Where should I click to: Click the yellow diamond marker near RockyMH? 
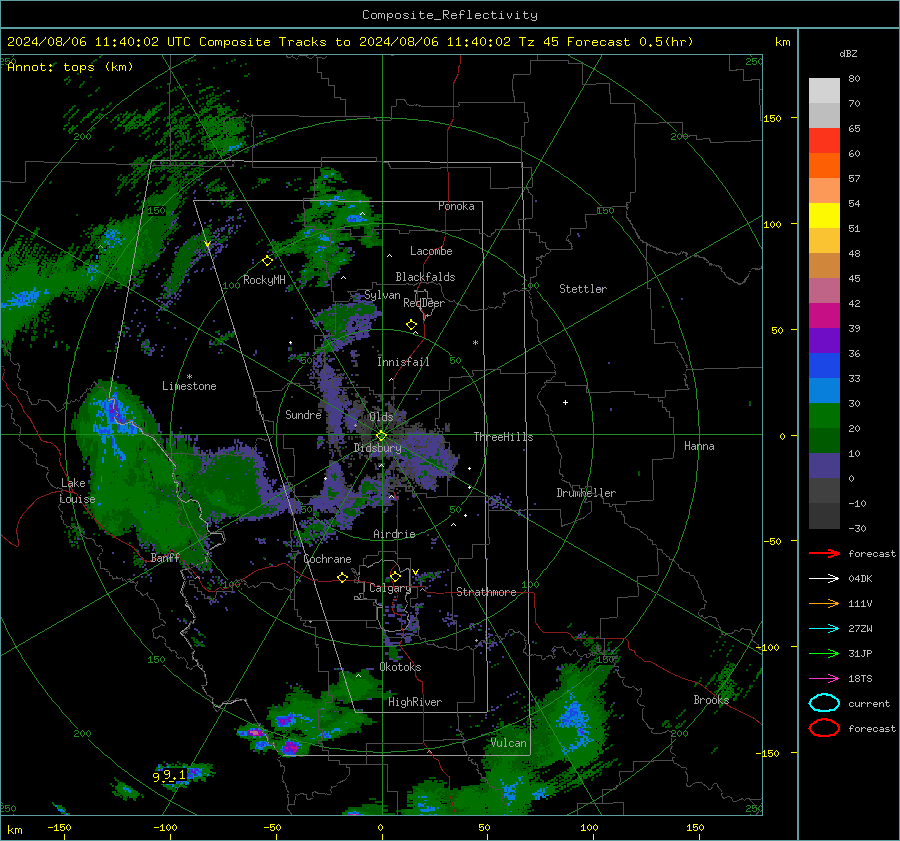point(267,261)
